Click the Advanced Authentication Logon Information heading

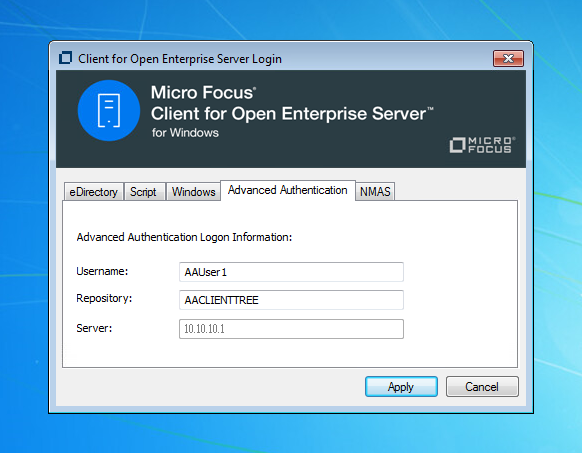[x=184, y=237]
